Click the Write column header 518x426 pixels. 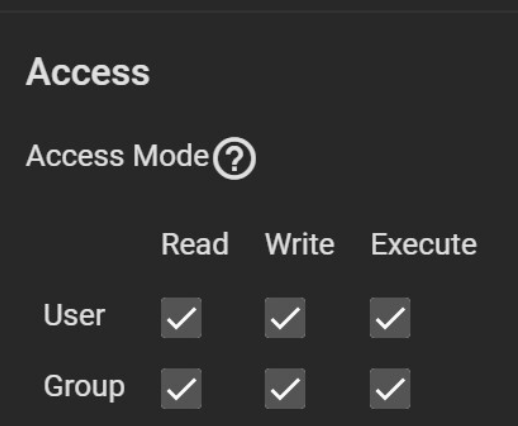click(300, 244)
